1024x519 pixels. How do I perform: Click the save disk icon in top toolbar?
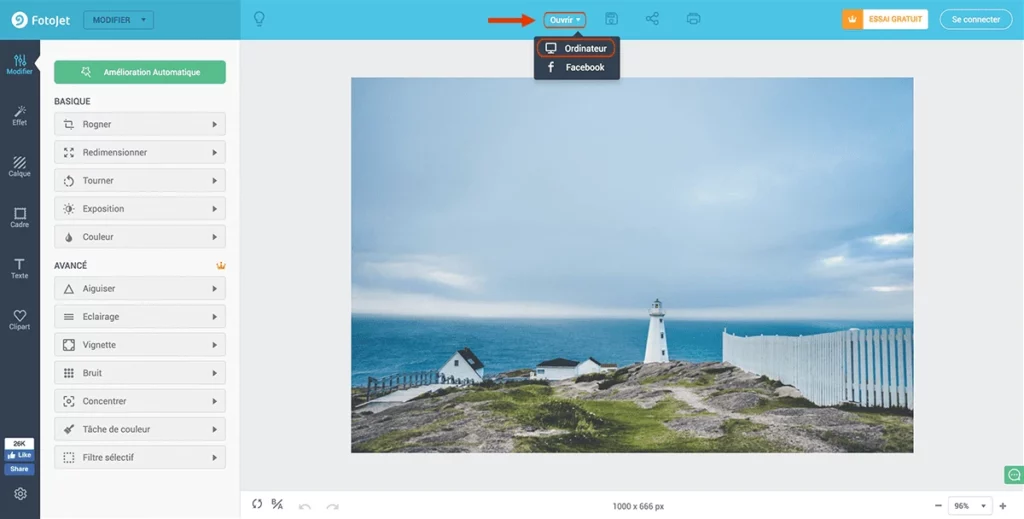[x=611, y=19]
